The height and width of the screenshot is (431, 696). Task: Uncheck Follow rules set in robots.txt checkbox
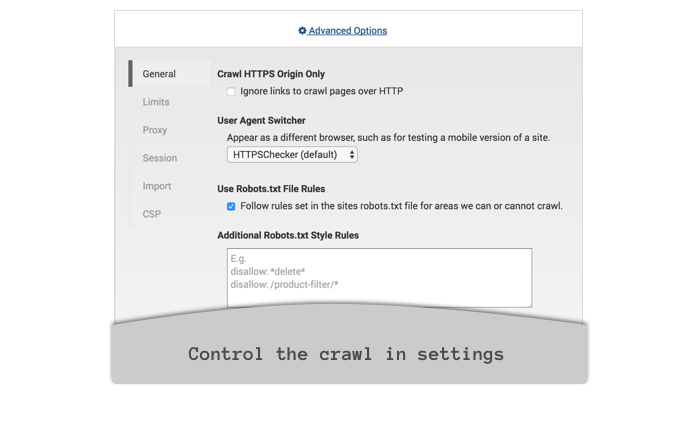click(231, 206)
